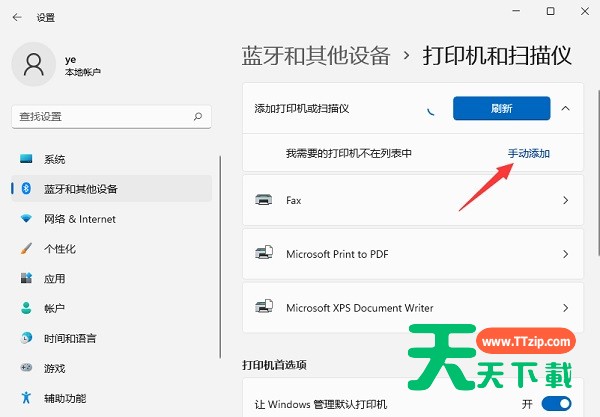The width and height of the screenshot is (600, 417).
Task: Click the Network & Internet wifi icon
Action: click(x=26, y=219)
